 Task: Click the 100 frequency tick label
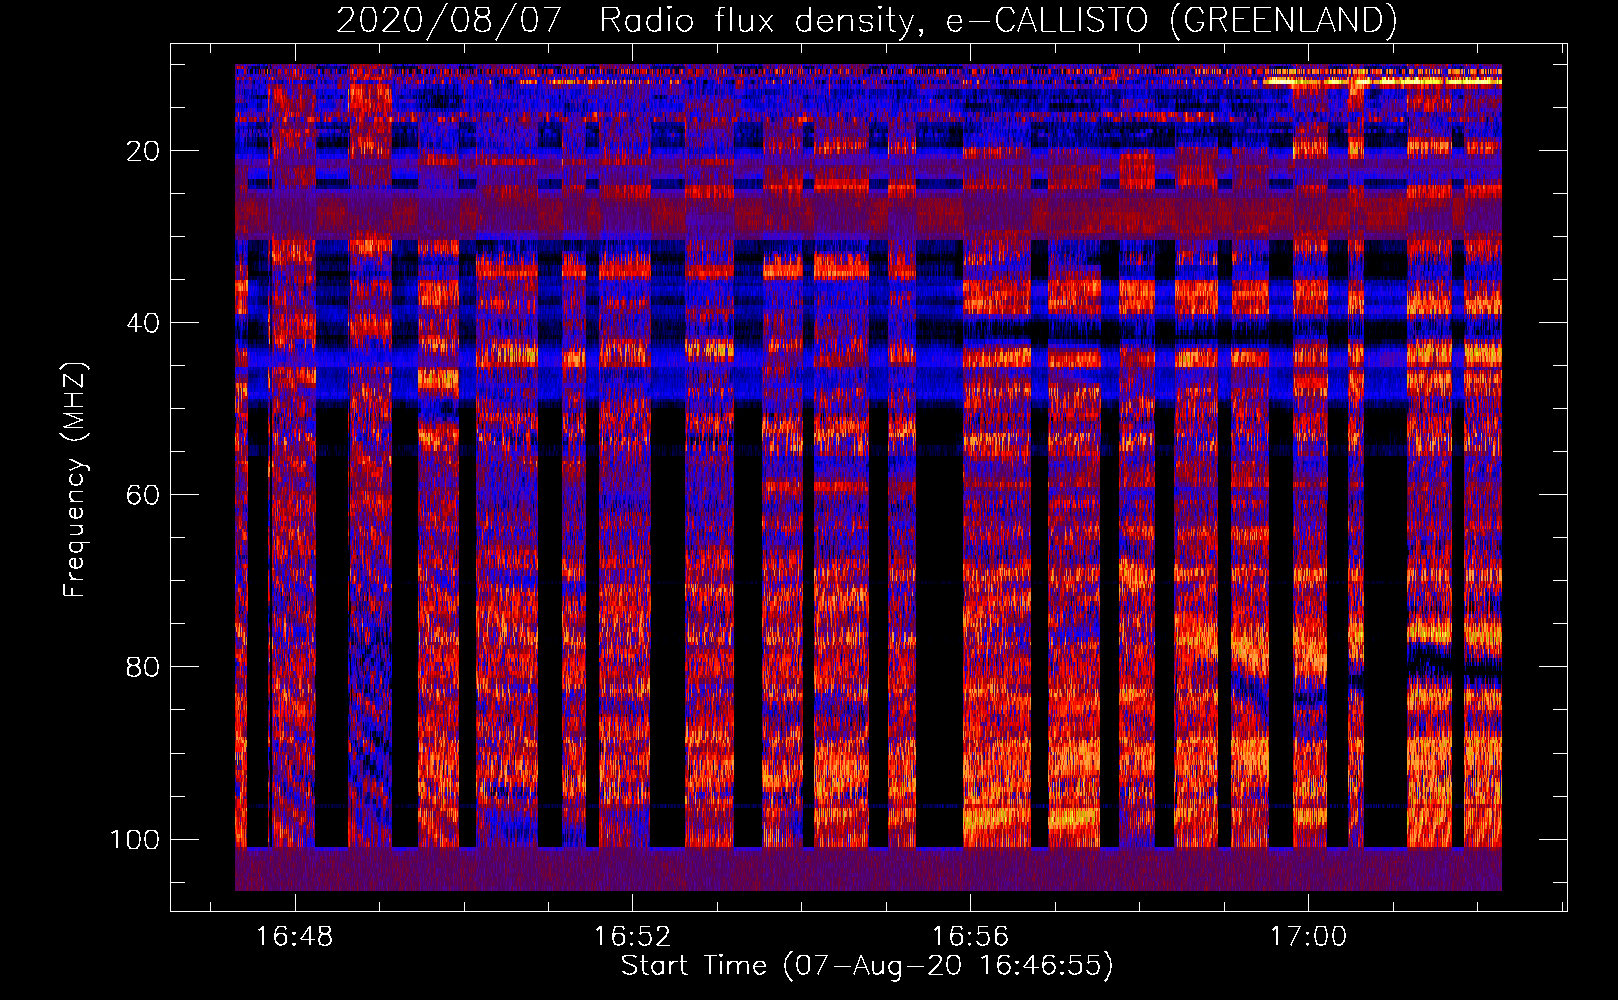pyautogui.click(x=135, y=839)
